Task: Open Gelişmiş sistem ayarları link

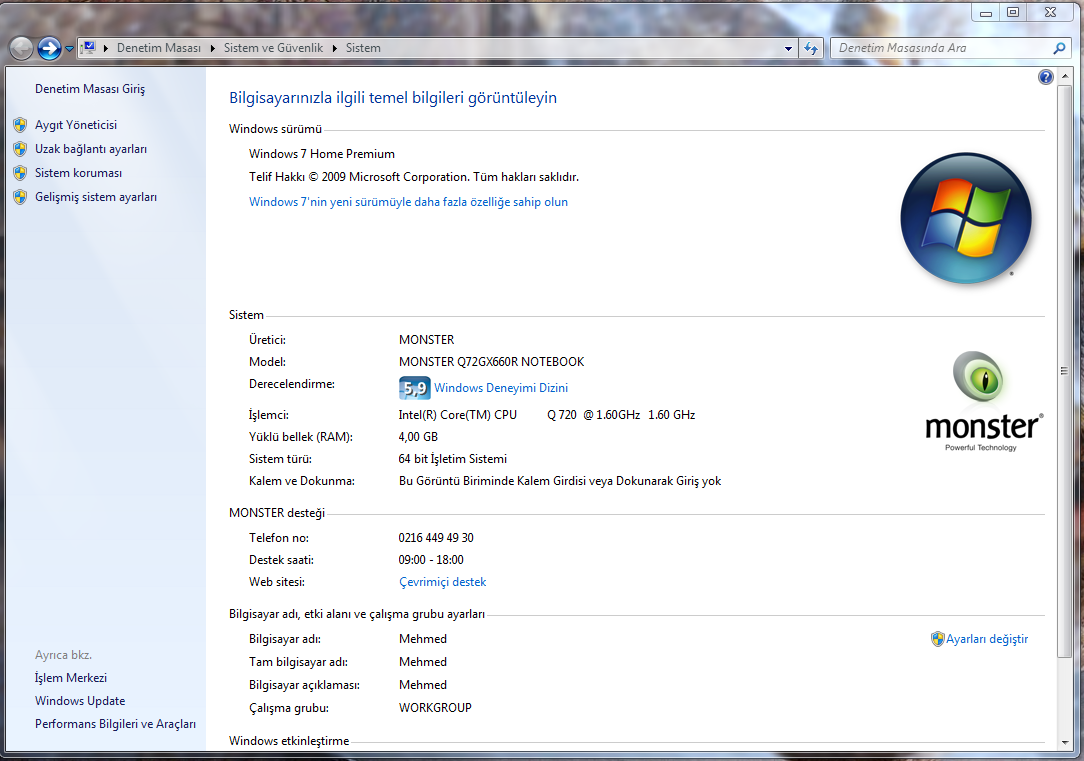Action: click(x=95, y=197)
